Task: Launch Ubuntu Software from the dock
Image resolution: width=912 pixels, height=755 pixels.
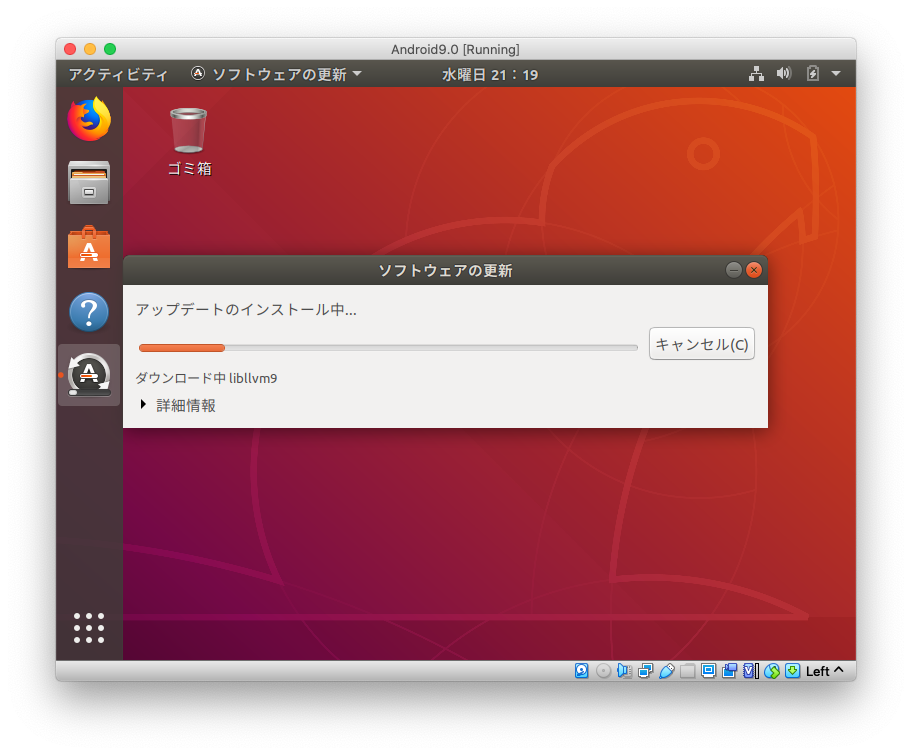Action: tap(89, 247)
